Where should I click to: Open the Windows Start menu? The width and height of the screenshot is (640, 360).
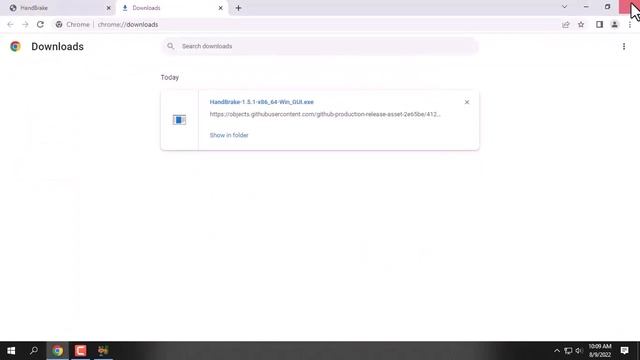tap(11, 351)
